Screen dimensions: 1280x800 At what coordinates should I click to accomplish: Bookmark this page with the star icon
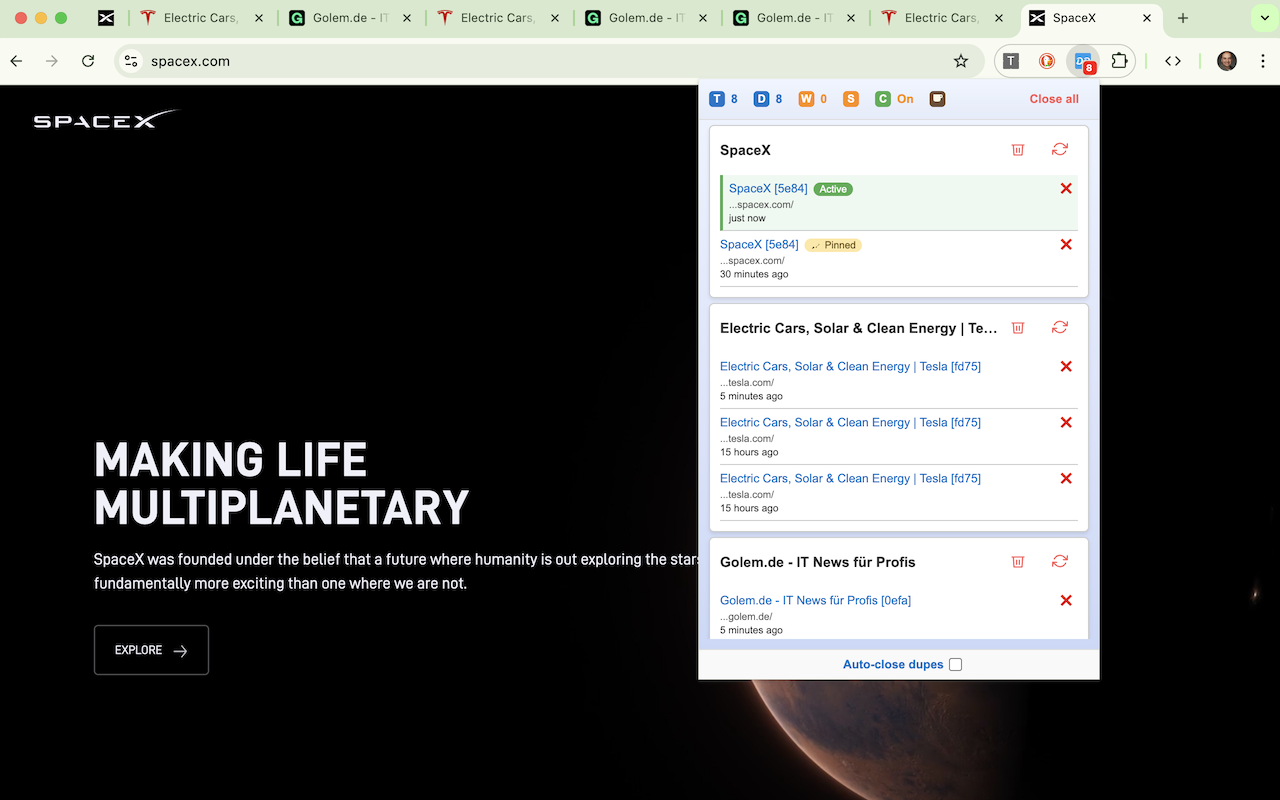click(961, 61)
